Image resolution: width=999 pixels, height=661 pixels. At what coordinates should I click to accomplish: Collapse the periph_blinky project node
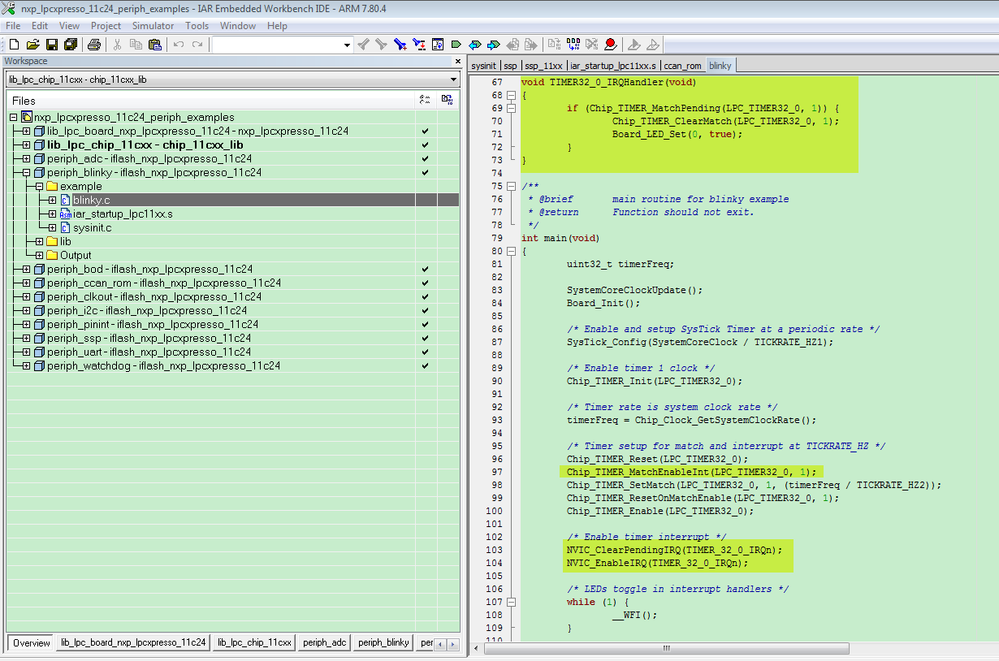tap(26, 173)
